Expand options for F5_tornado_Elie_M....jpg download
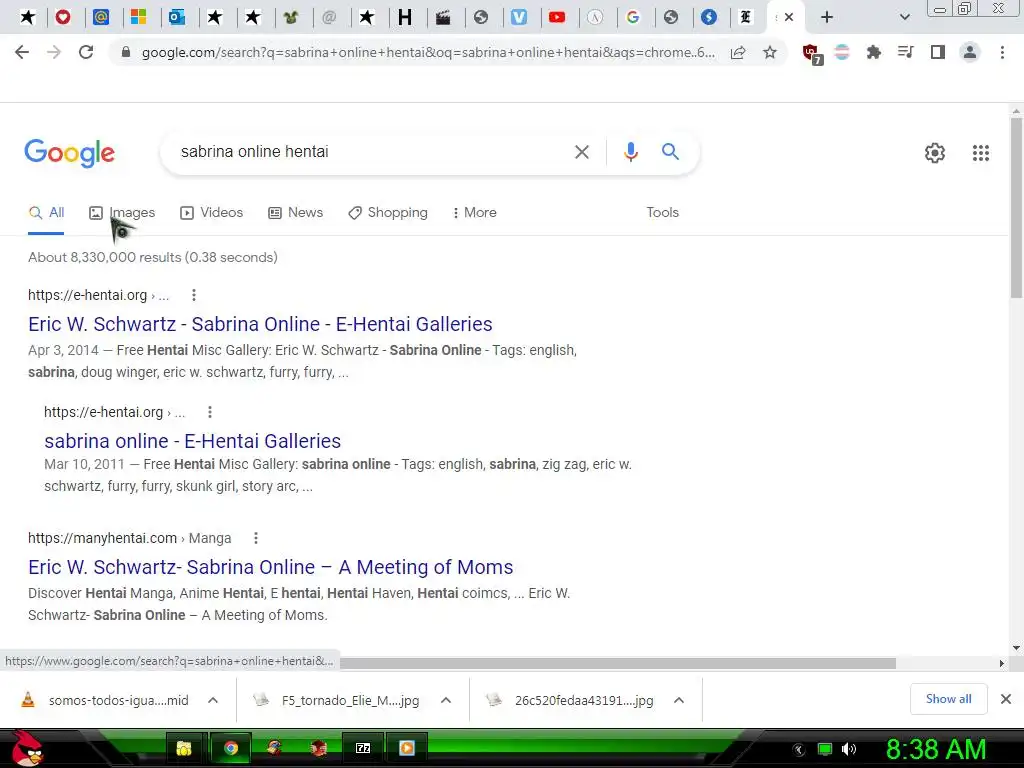Image resolution: width=1024 pixels, height=768 pixels. point(446,700)
